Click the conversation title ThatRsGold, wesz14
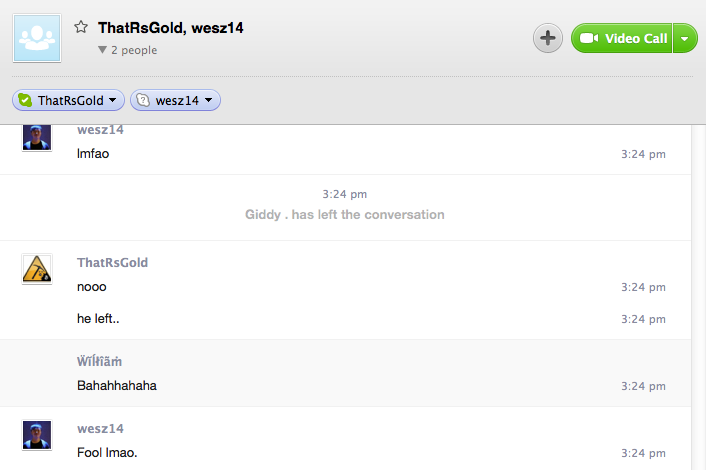 (x=171, y=28)
